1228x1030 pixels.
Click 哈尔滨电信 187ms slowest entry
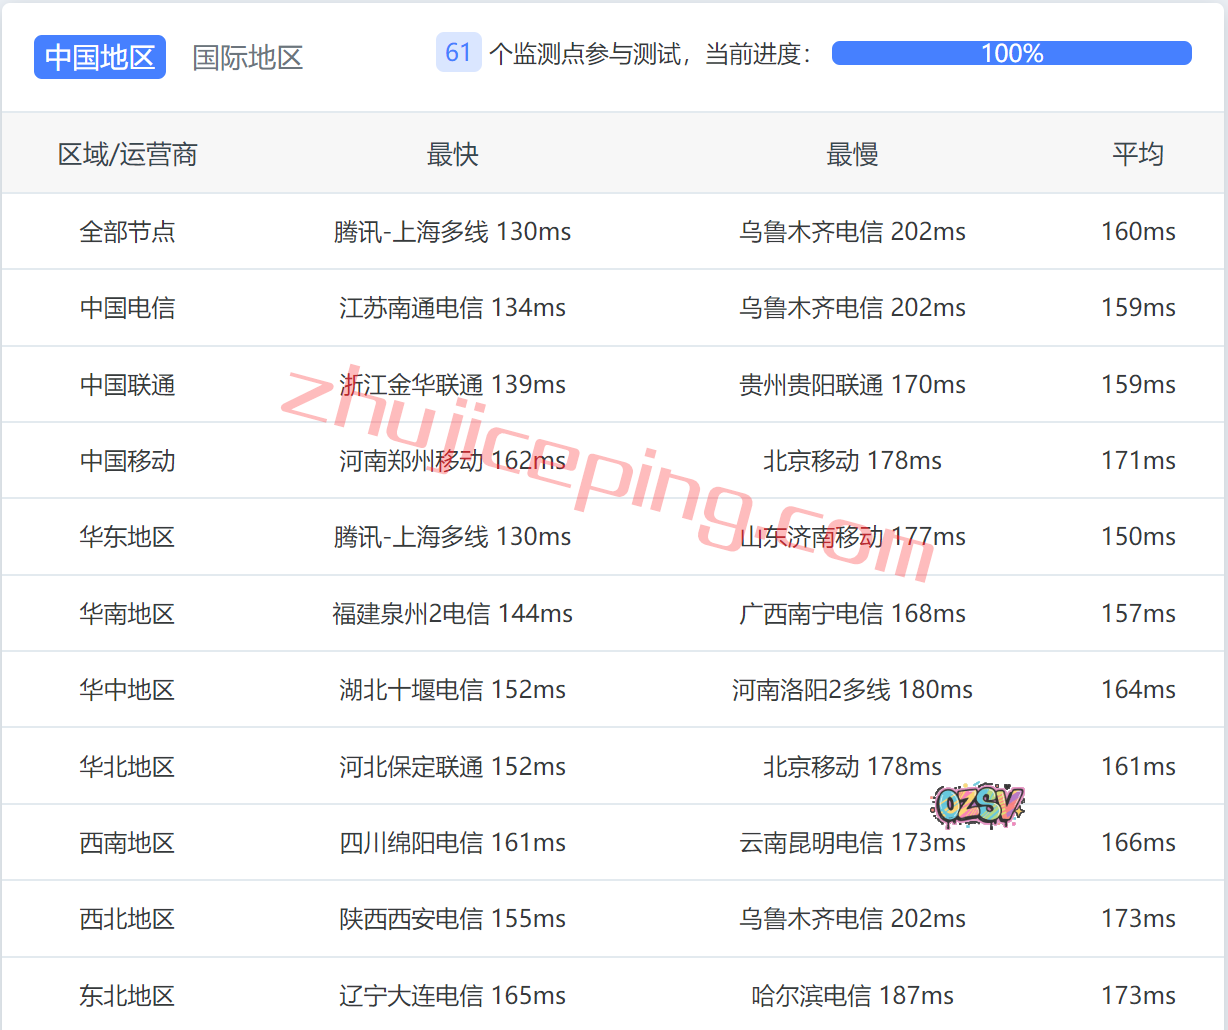pos(852,996)
